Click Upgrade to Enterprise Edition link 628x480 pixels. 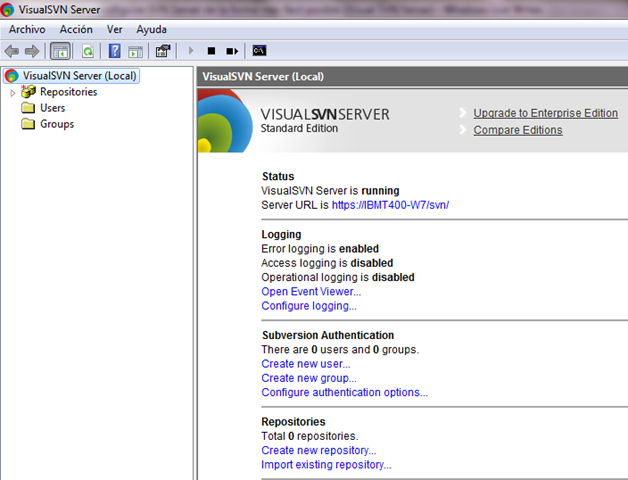click(x=545, y=113)
